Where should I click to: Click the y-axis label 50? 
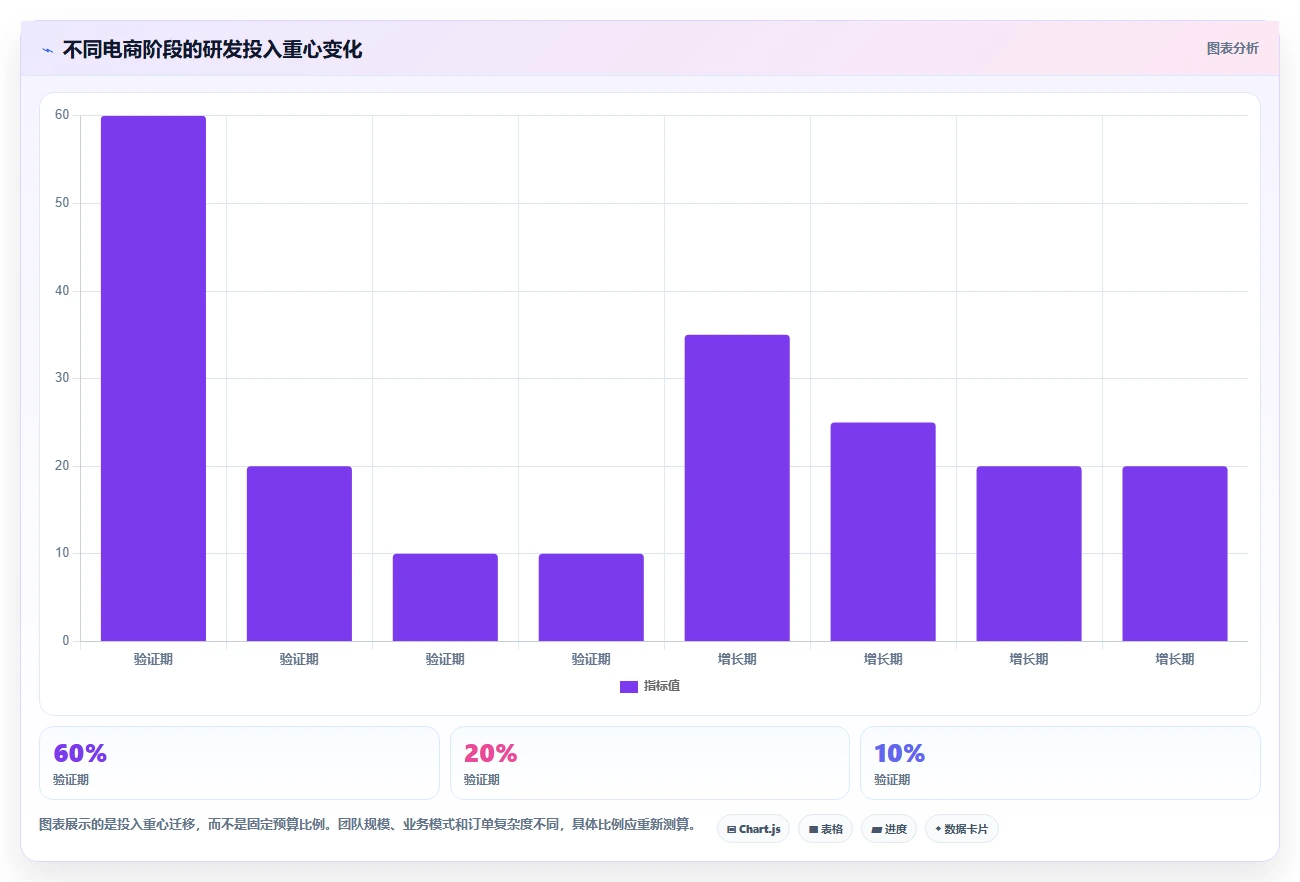[x=62, y=203]
